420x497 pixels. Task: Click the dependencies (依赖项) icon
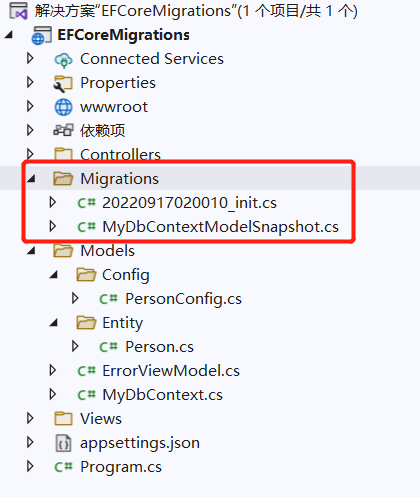pyautogui.click(x=63, y=130)
